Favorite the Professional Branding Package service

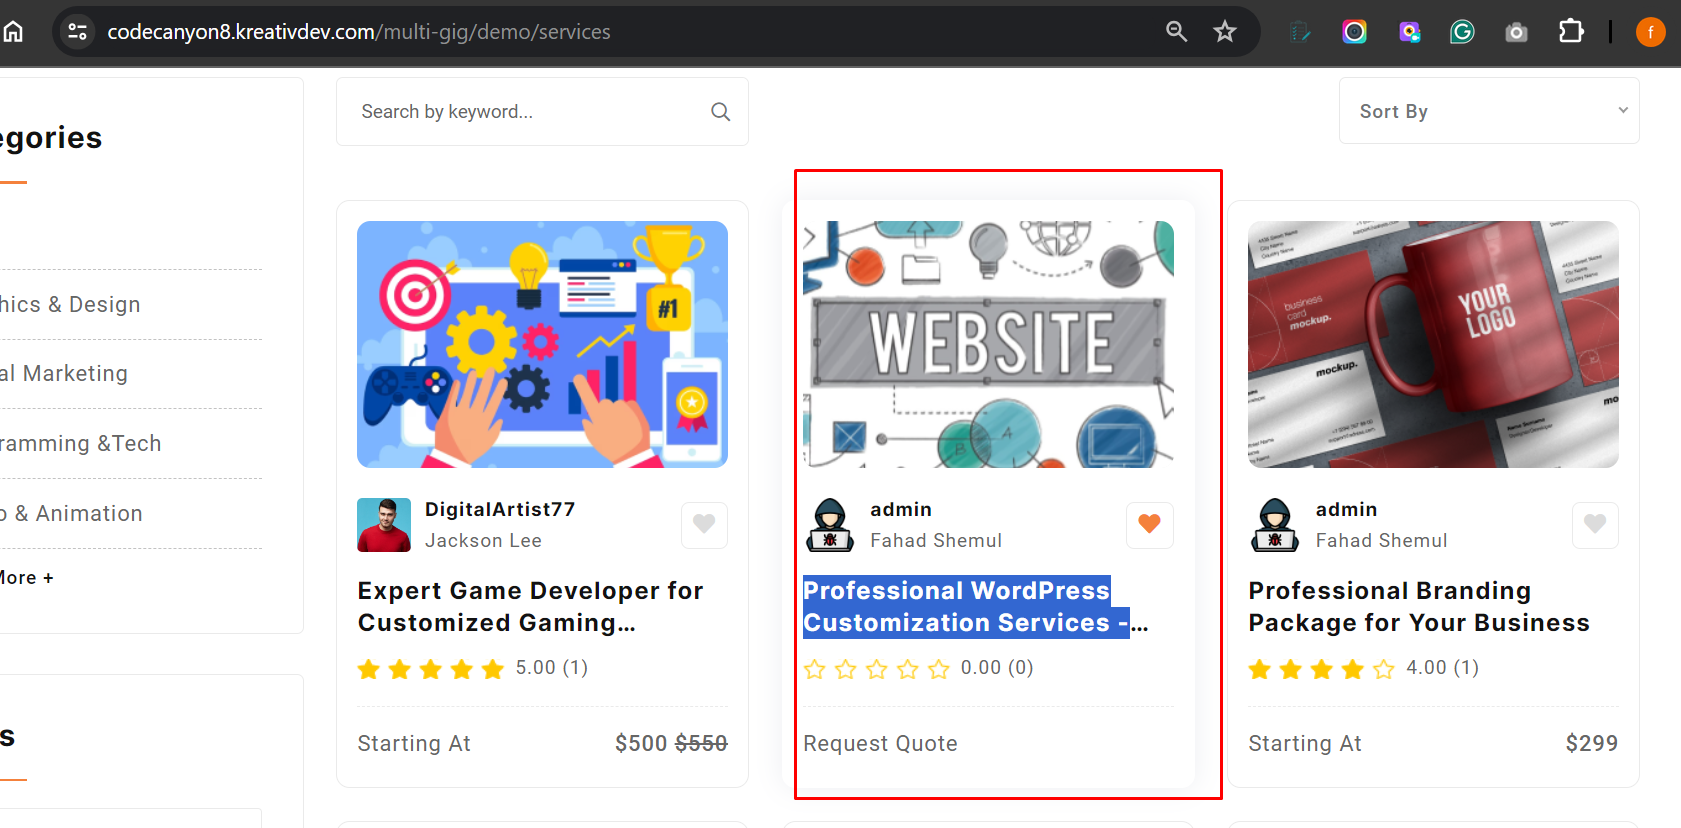[1595, 524]
